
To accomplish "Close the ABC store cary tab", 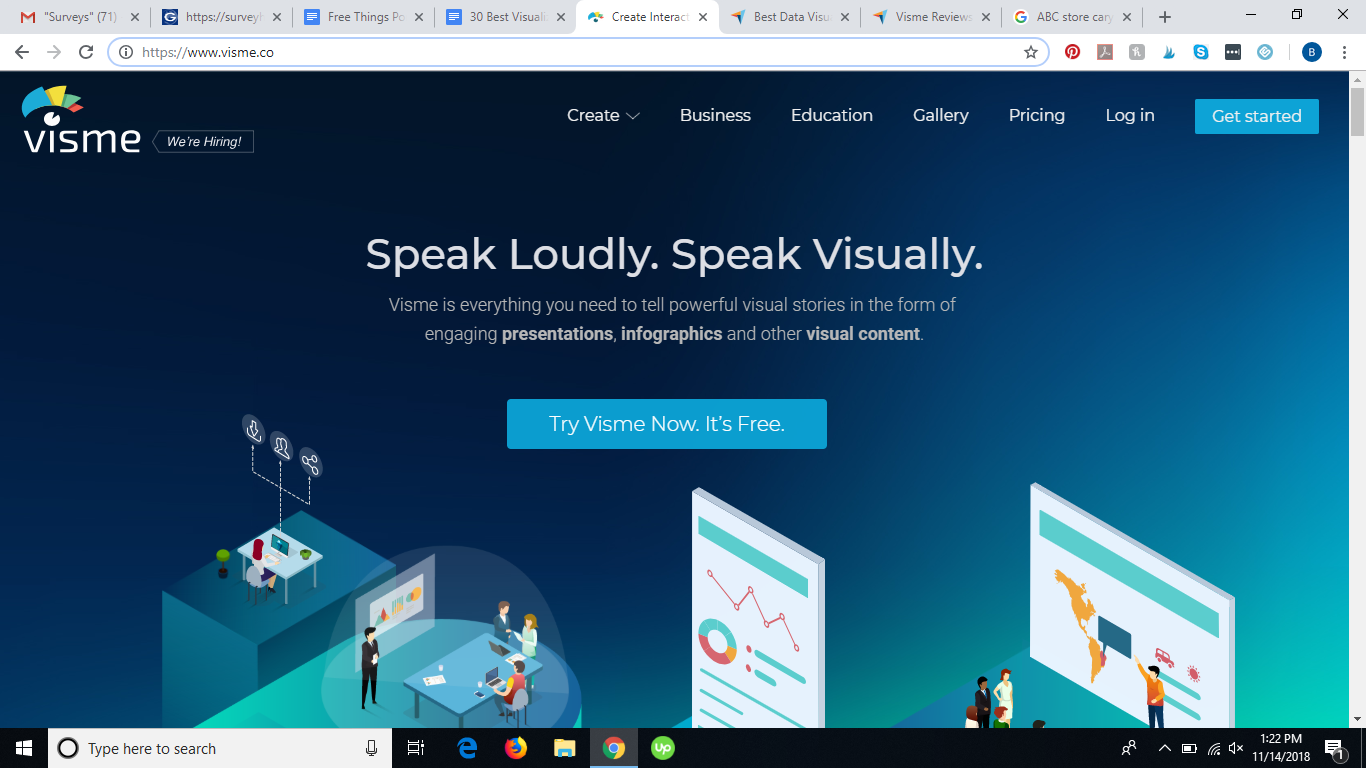I will click(x=1127, y=17).
